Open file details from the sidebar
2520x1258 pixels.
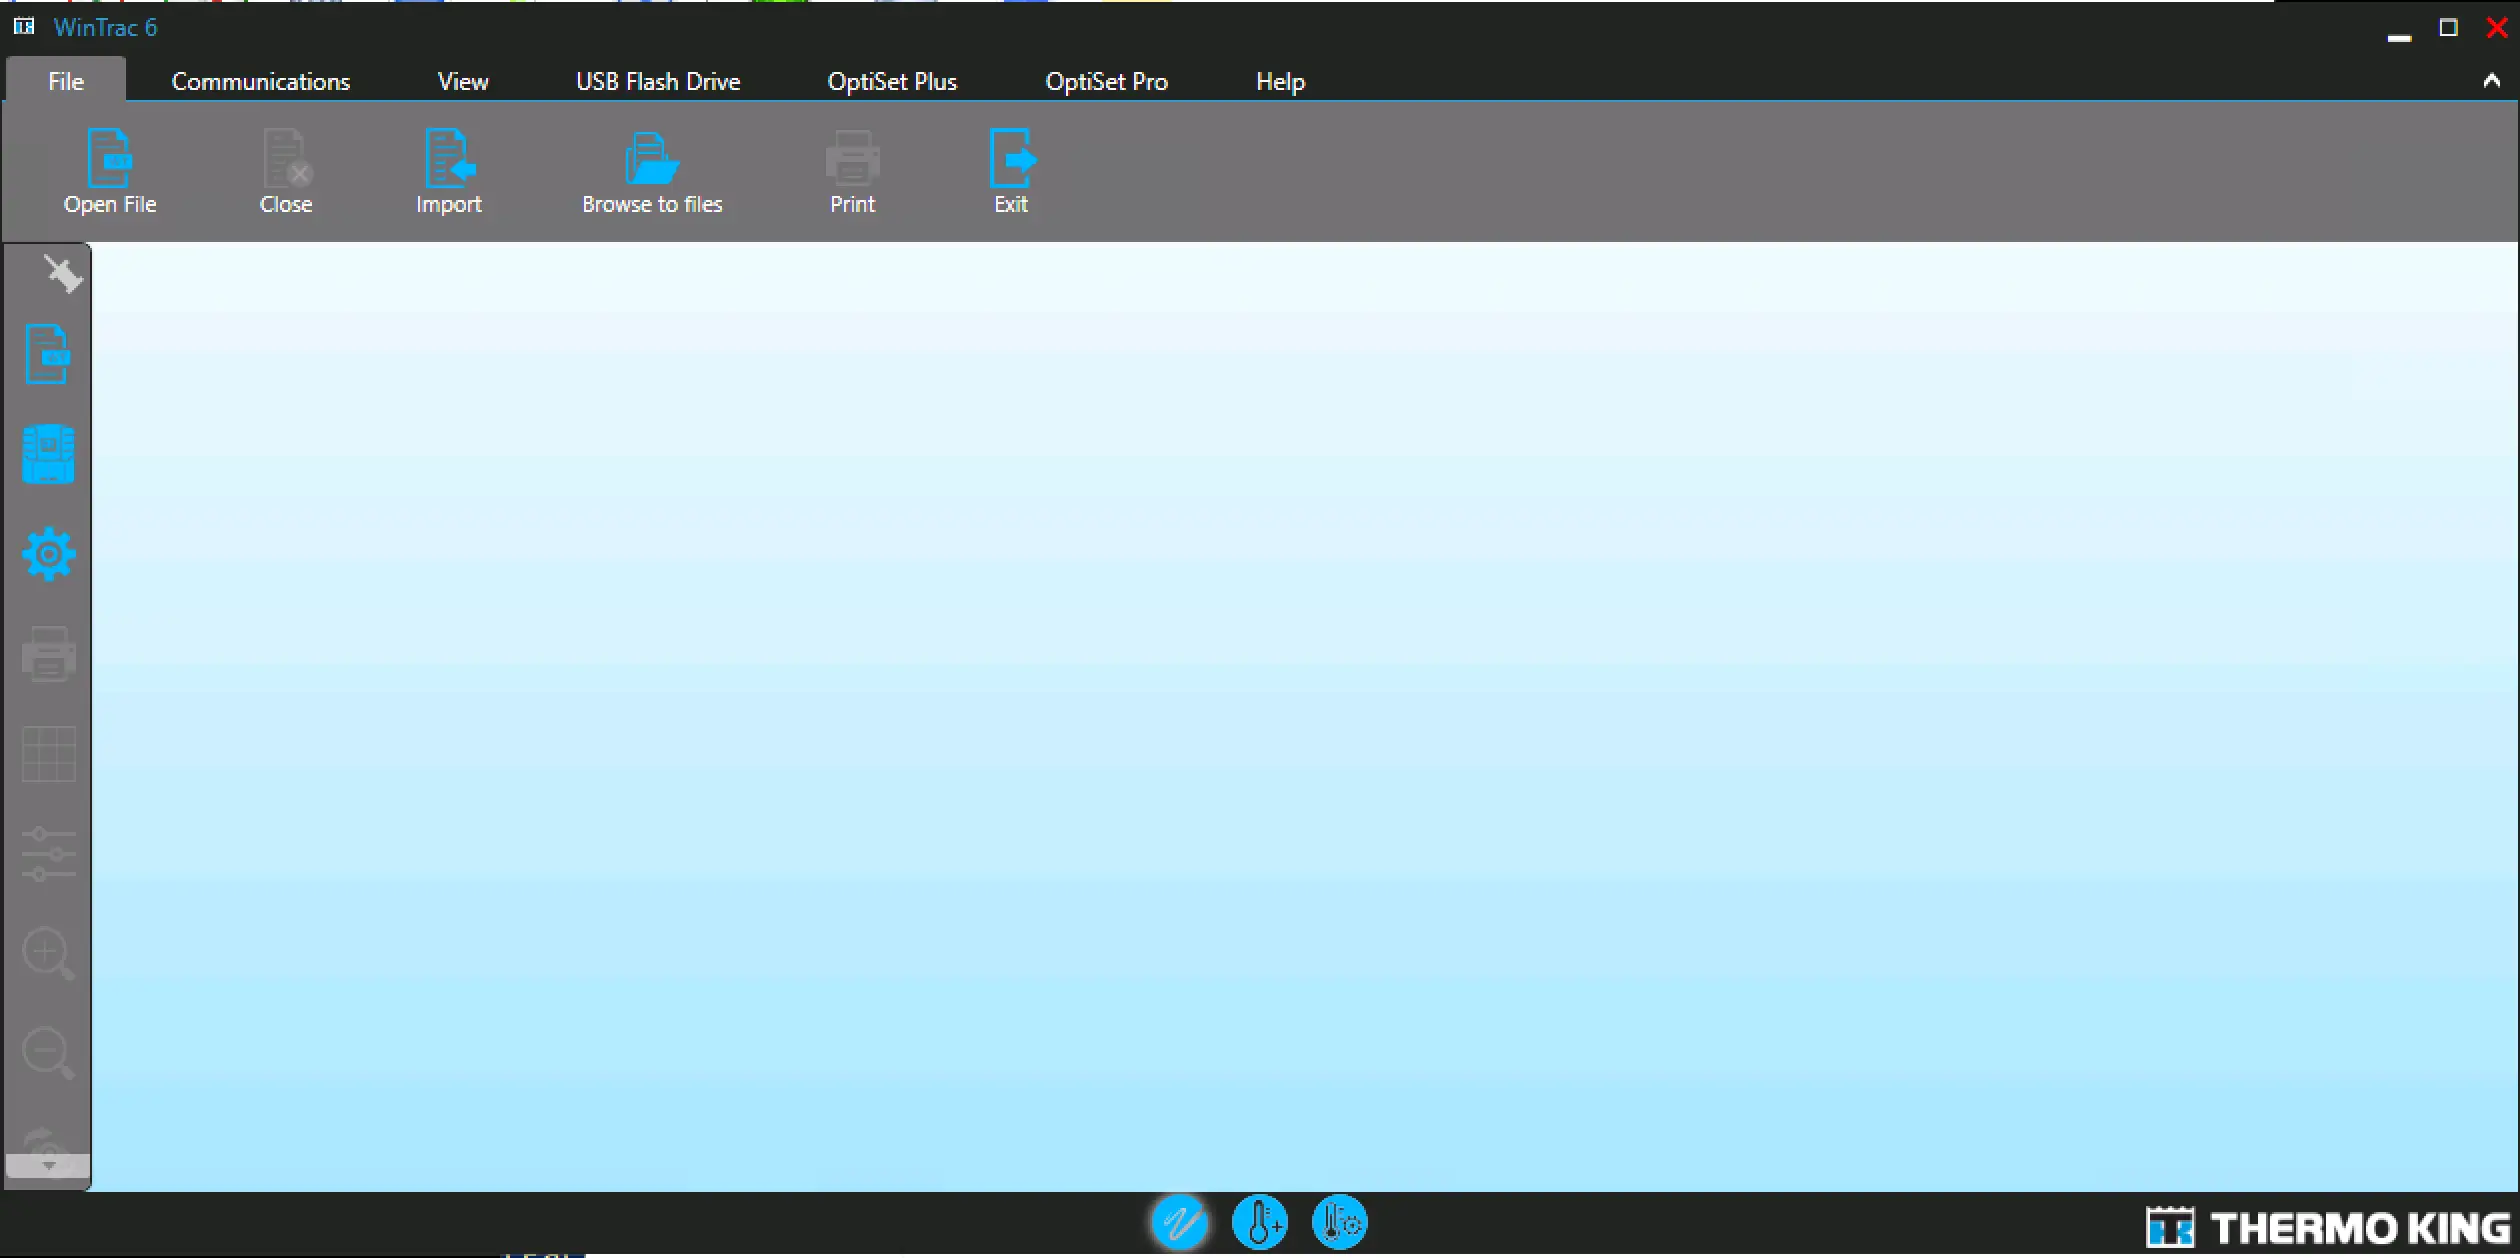point(47,354)
